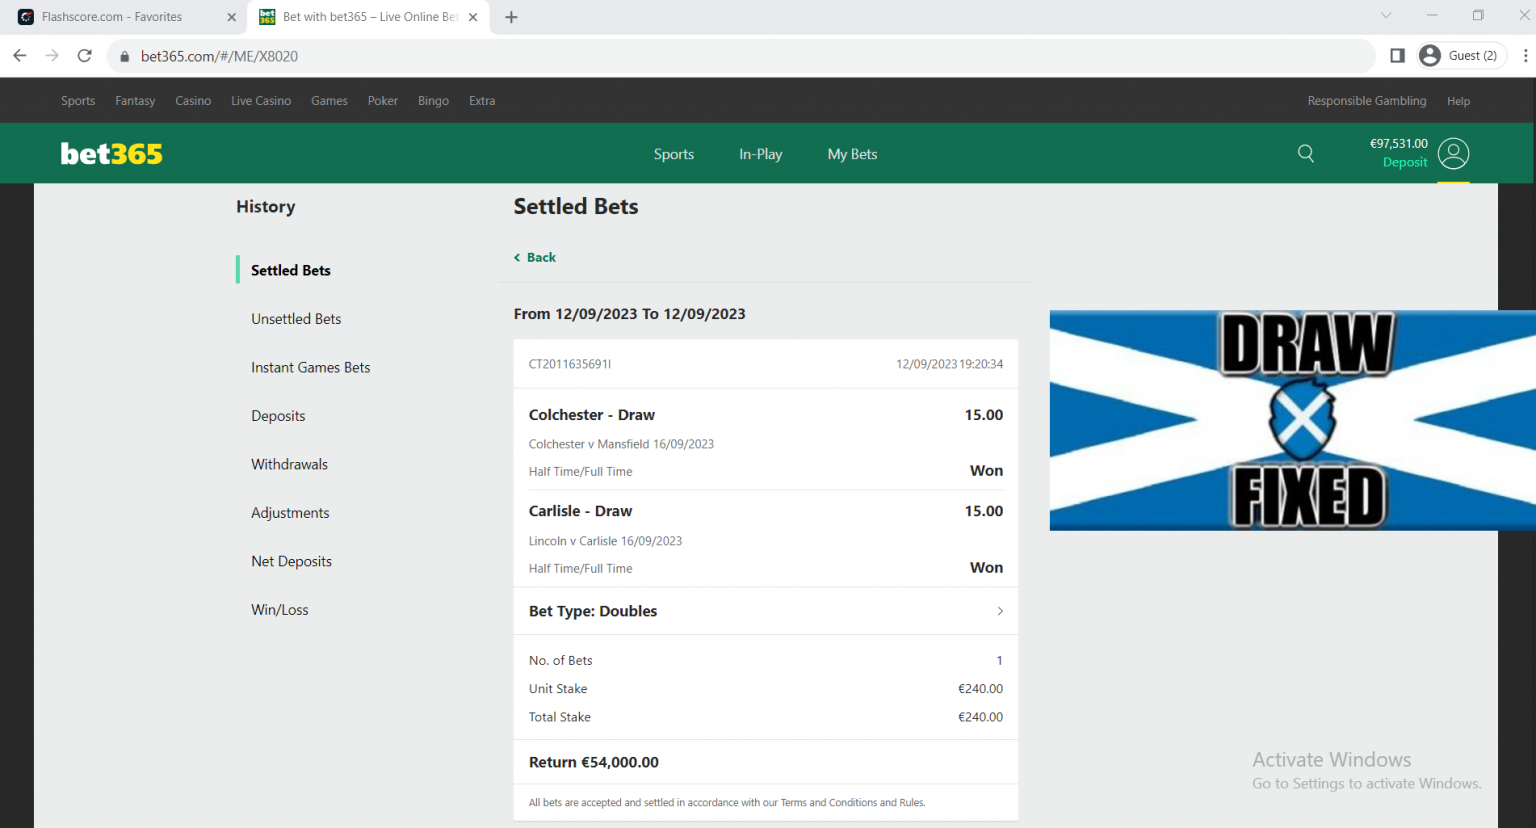Go to In-Play in green header
The width and height of the screenshot is (1536, 828).
[761, 154]
